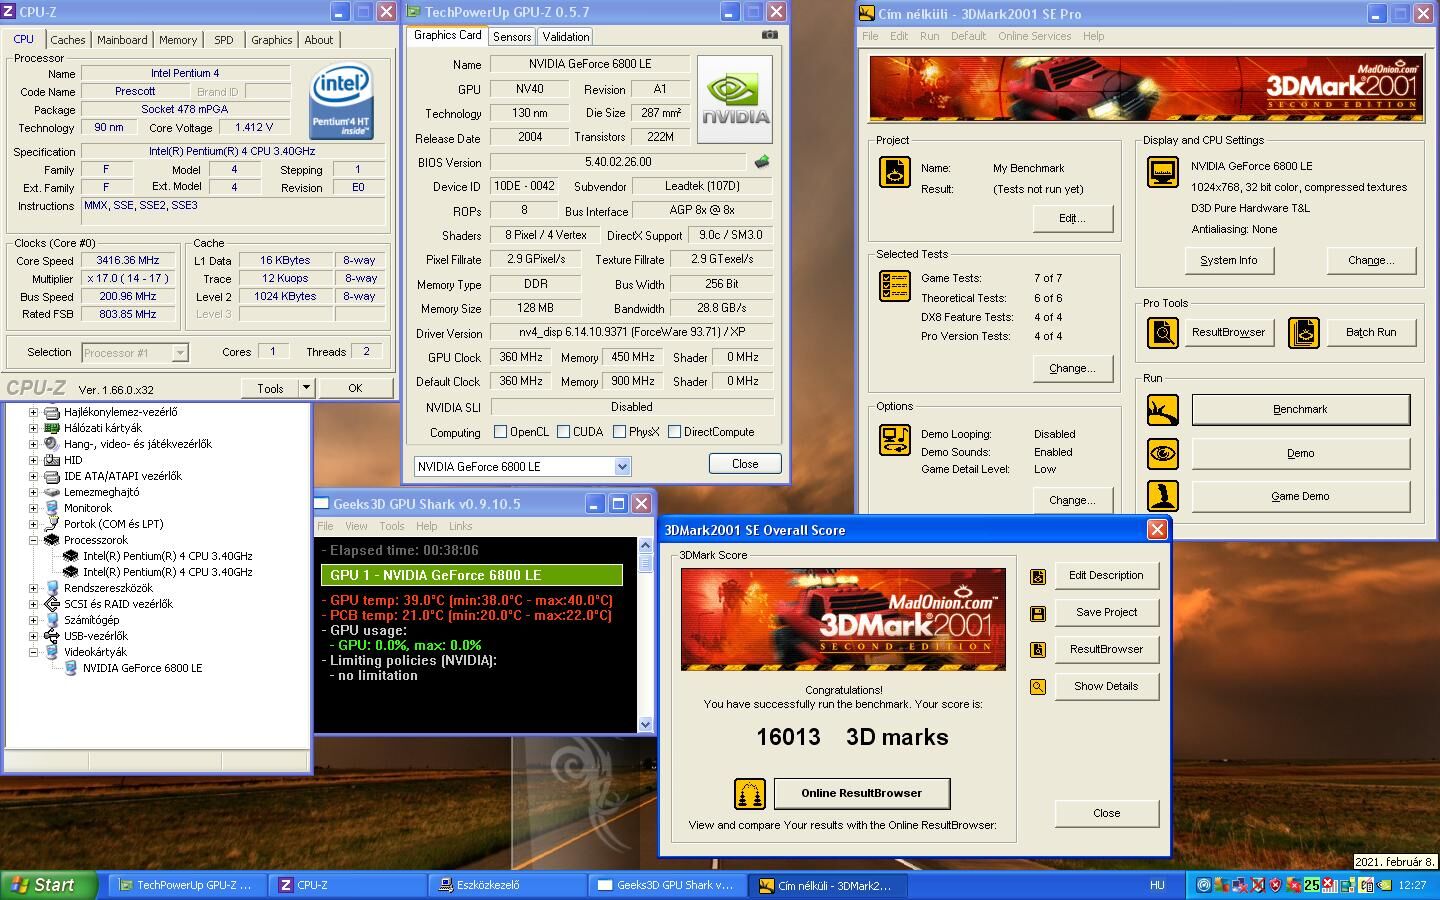Image resolution: width=1440 pixels, height=900 pixels.
Task: Switch to the Sensors tab in GPU-Z
Action: click(x=512, y=37)
